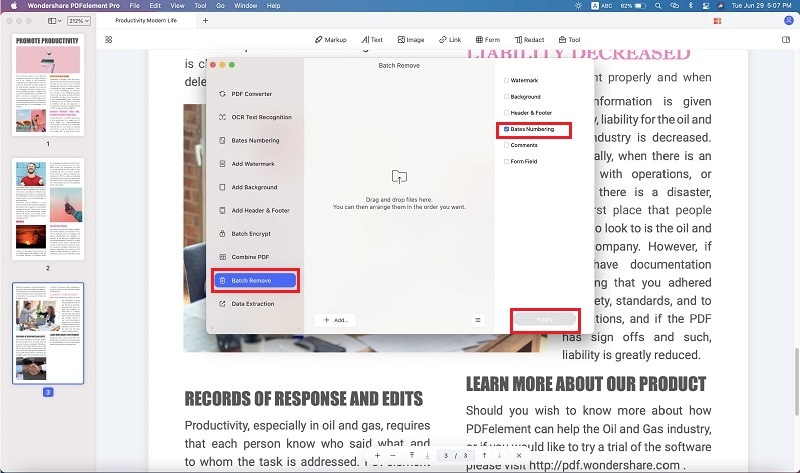Zoom in using the plus control
Screen dimensions: 800x473
click(x=377, y=455)
